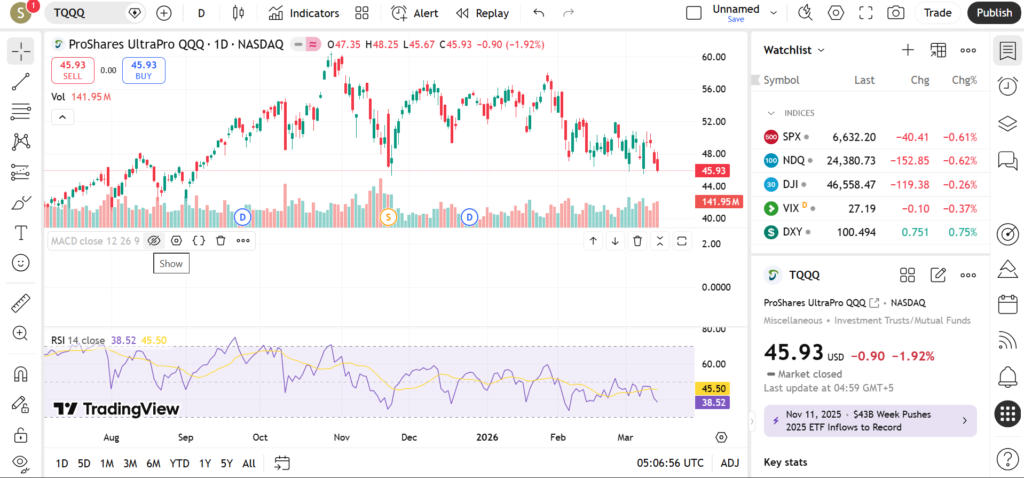1024x478 pixels.
Task: Open the Indicators menu
Action: pyautogui.click(x=304, y=13)
